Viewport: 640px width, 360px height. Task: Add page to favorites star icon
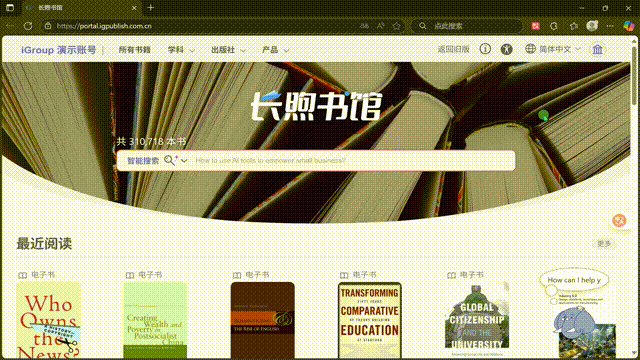[x=396, y=26]
